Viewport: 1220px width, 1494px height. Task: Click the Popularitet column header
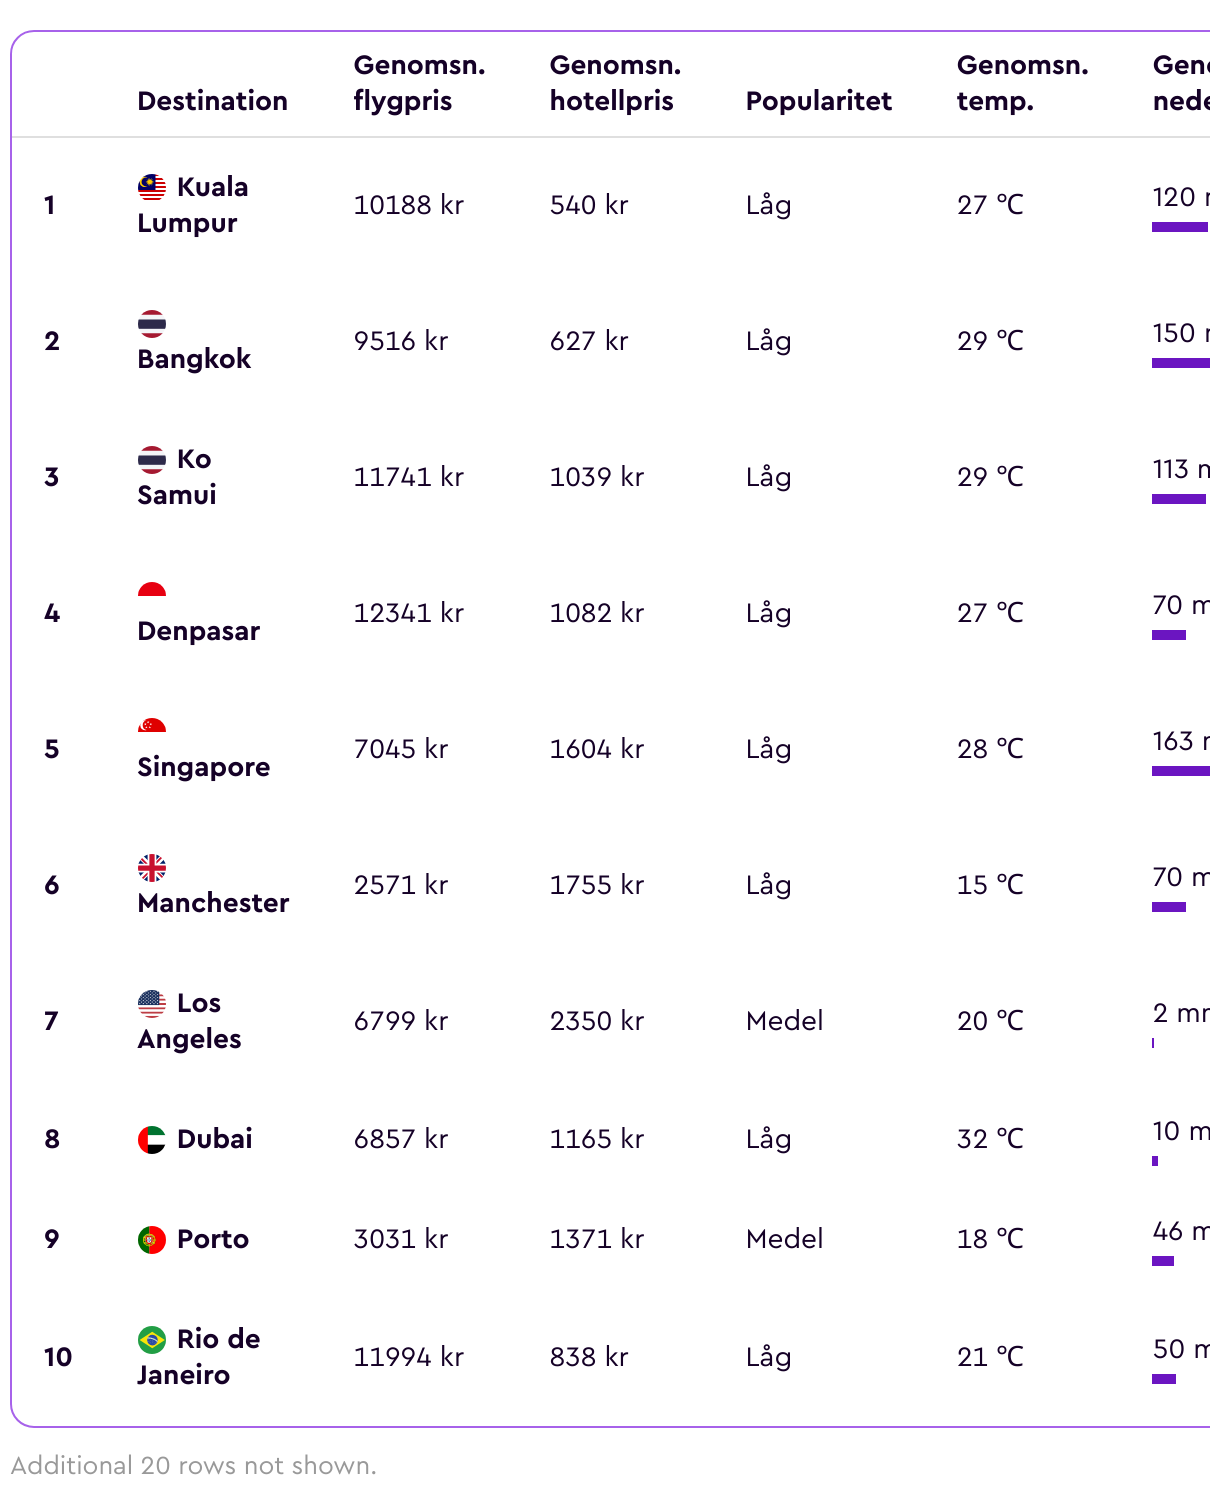click(x=819, y=101)
